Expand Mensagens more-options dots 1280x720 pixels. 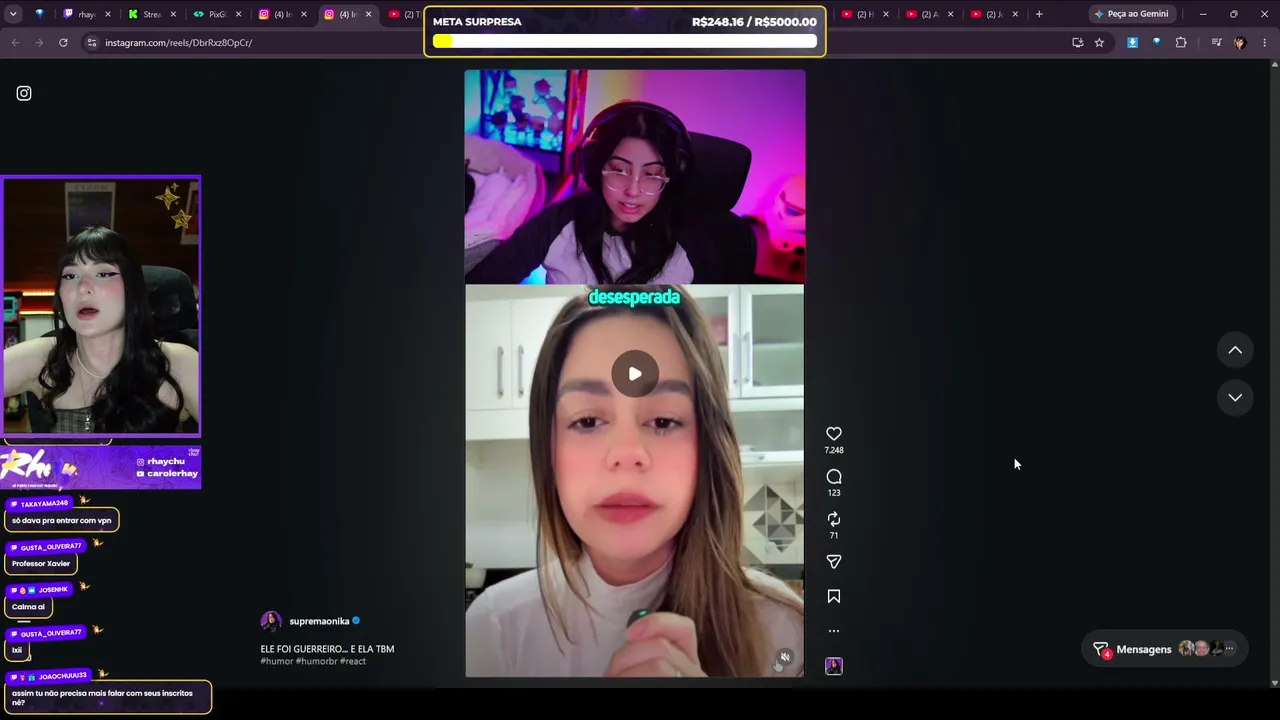pyautogui.click(x=1229, y=649)
